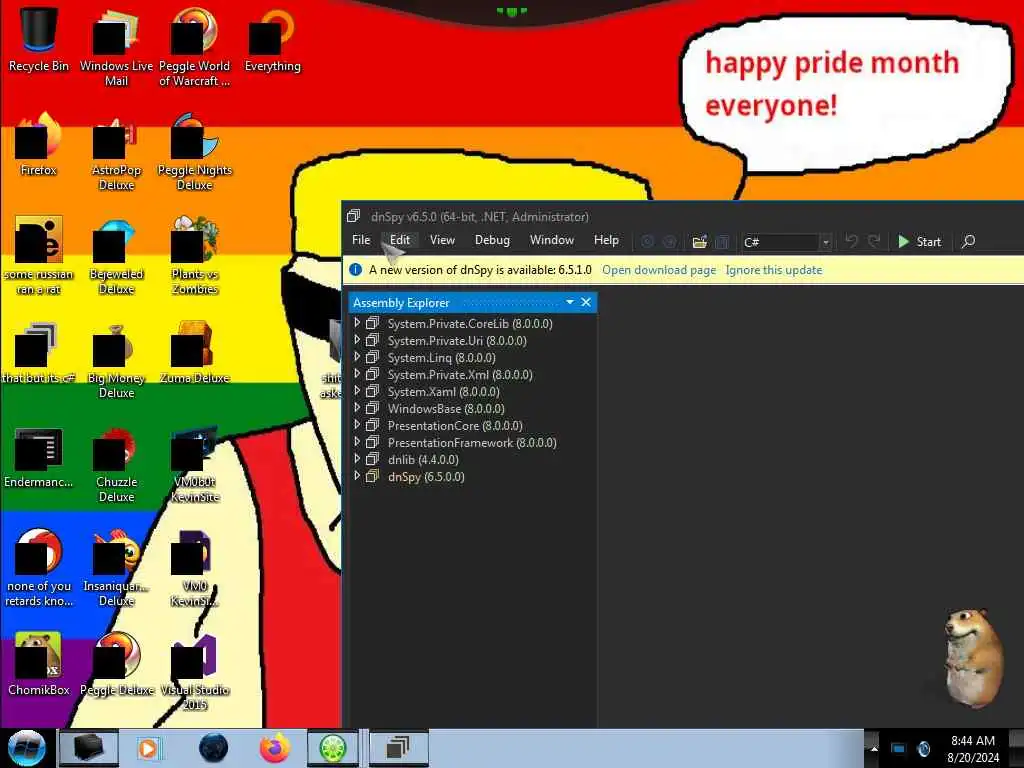The height and width of the screenshot is (768, 1024).
Task: Click the Redo arrow in dnSpy toolbar
Action: pyautogui.click(x=874, y=241)
